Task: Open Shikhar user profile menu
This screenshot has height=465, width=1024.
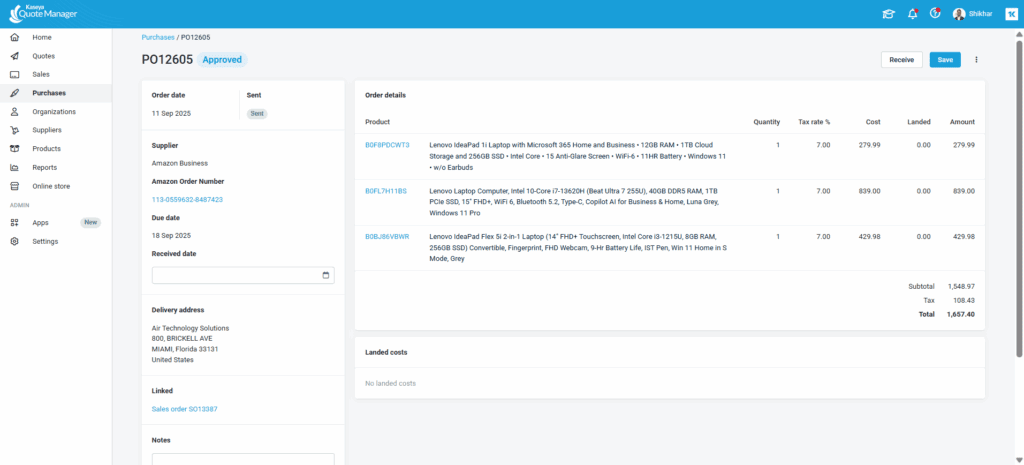Action: click(x=973, y=14)
